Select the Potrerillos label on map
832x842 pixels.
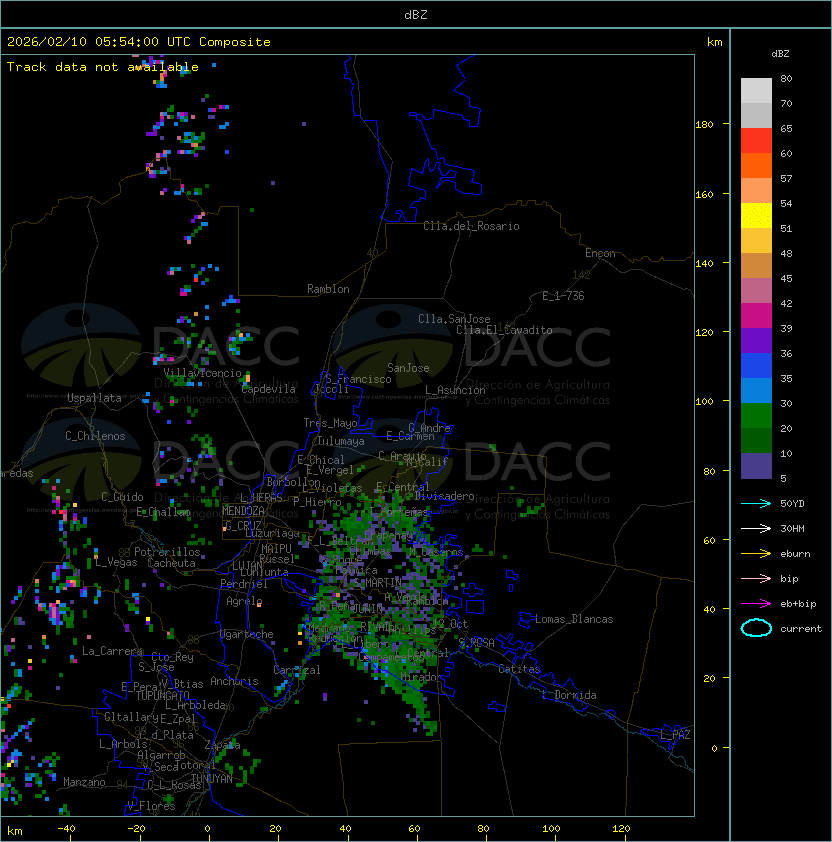tap(167, 552)
